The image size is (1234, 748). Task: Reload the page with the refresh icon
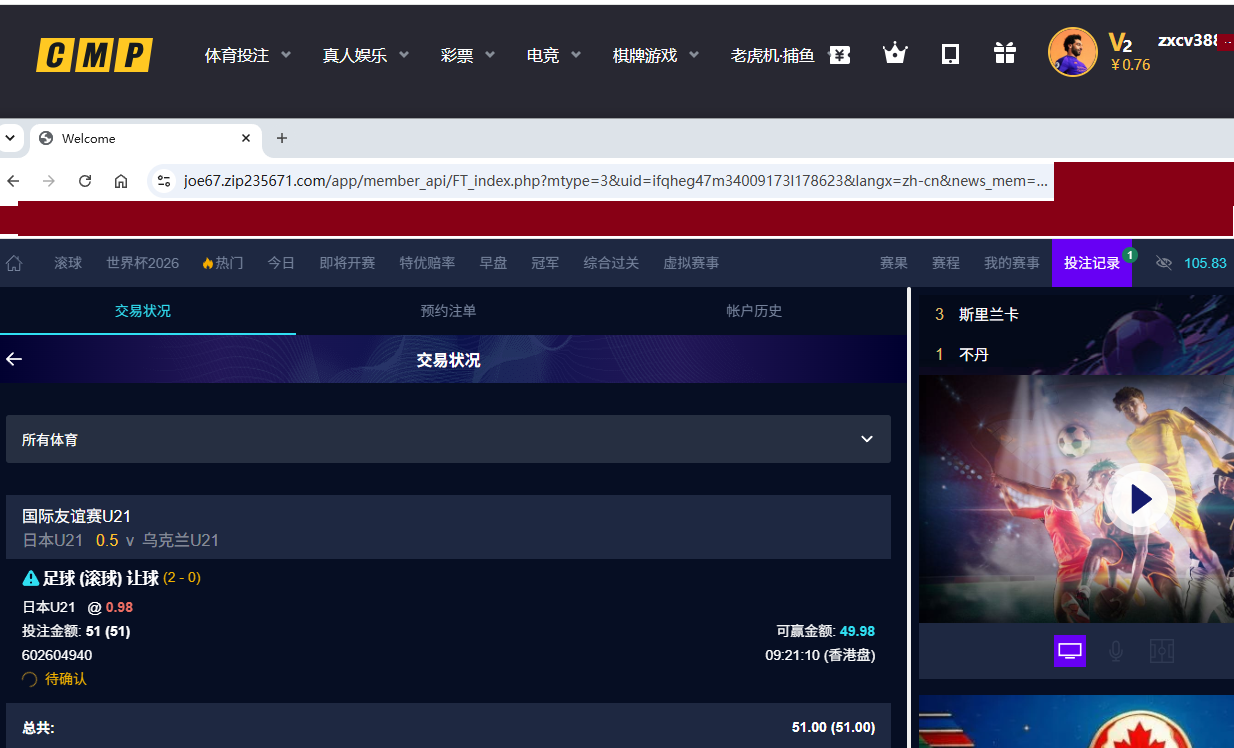click(x=85, y=181)
